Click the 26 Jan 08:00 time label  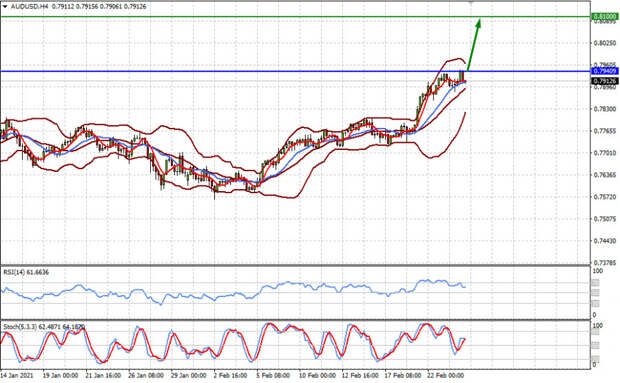point(146,375)
